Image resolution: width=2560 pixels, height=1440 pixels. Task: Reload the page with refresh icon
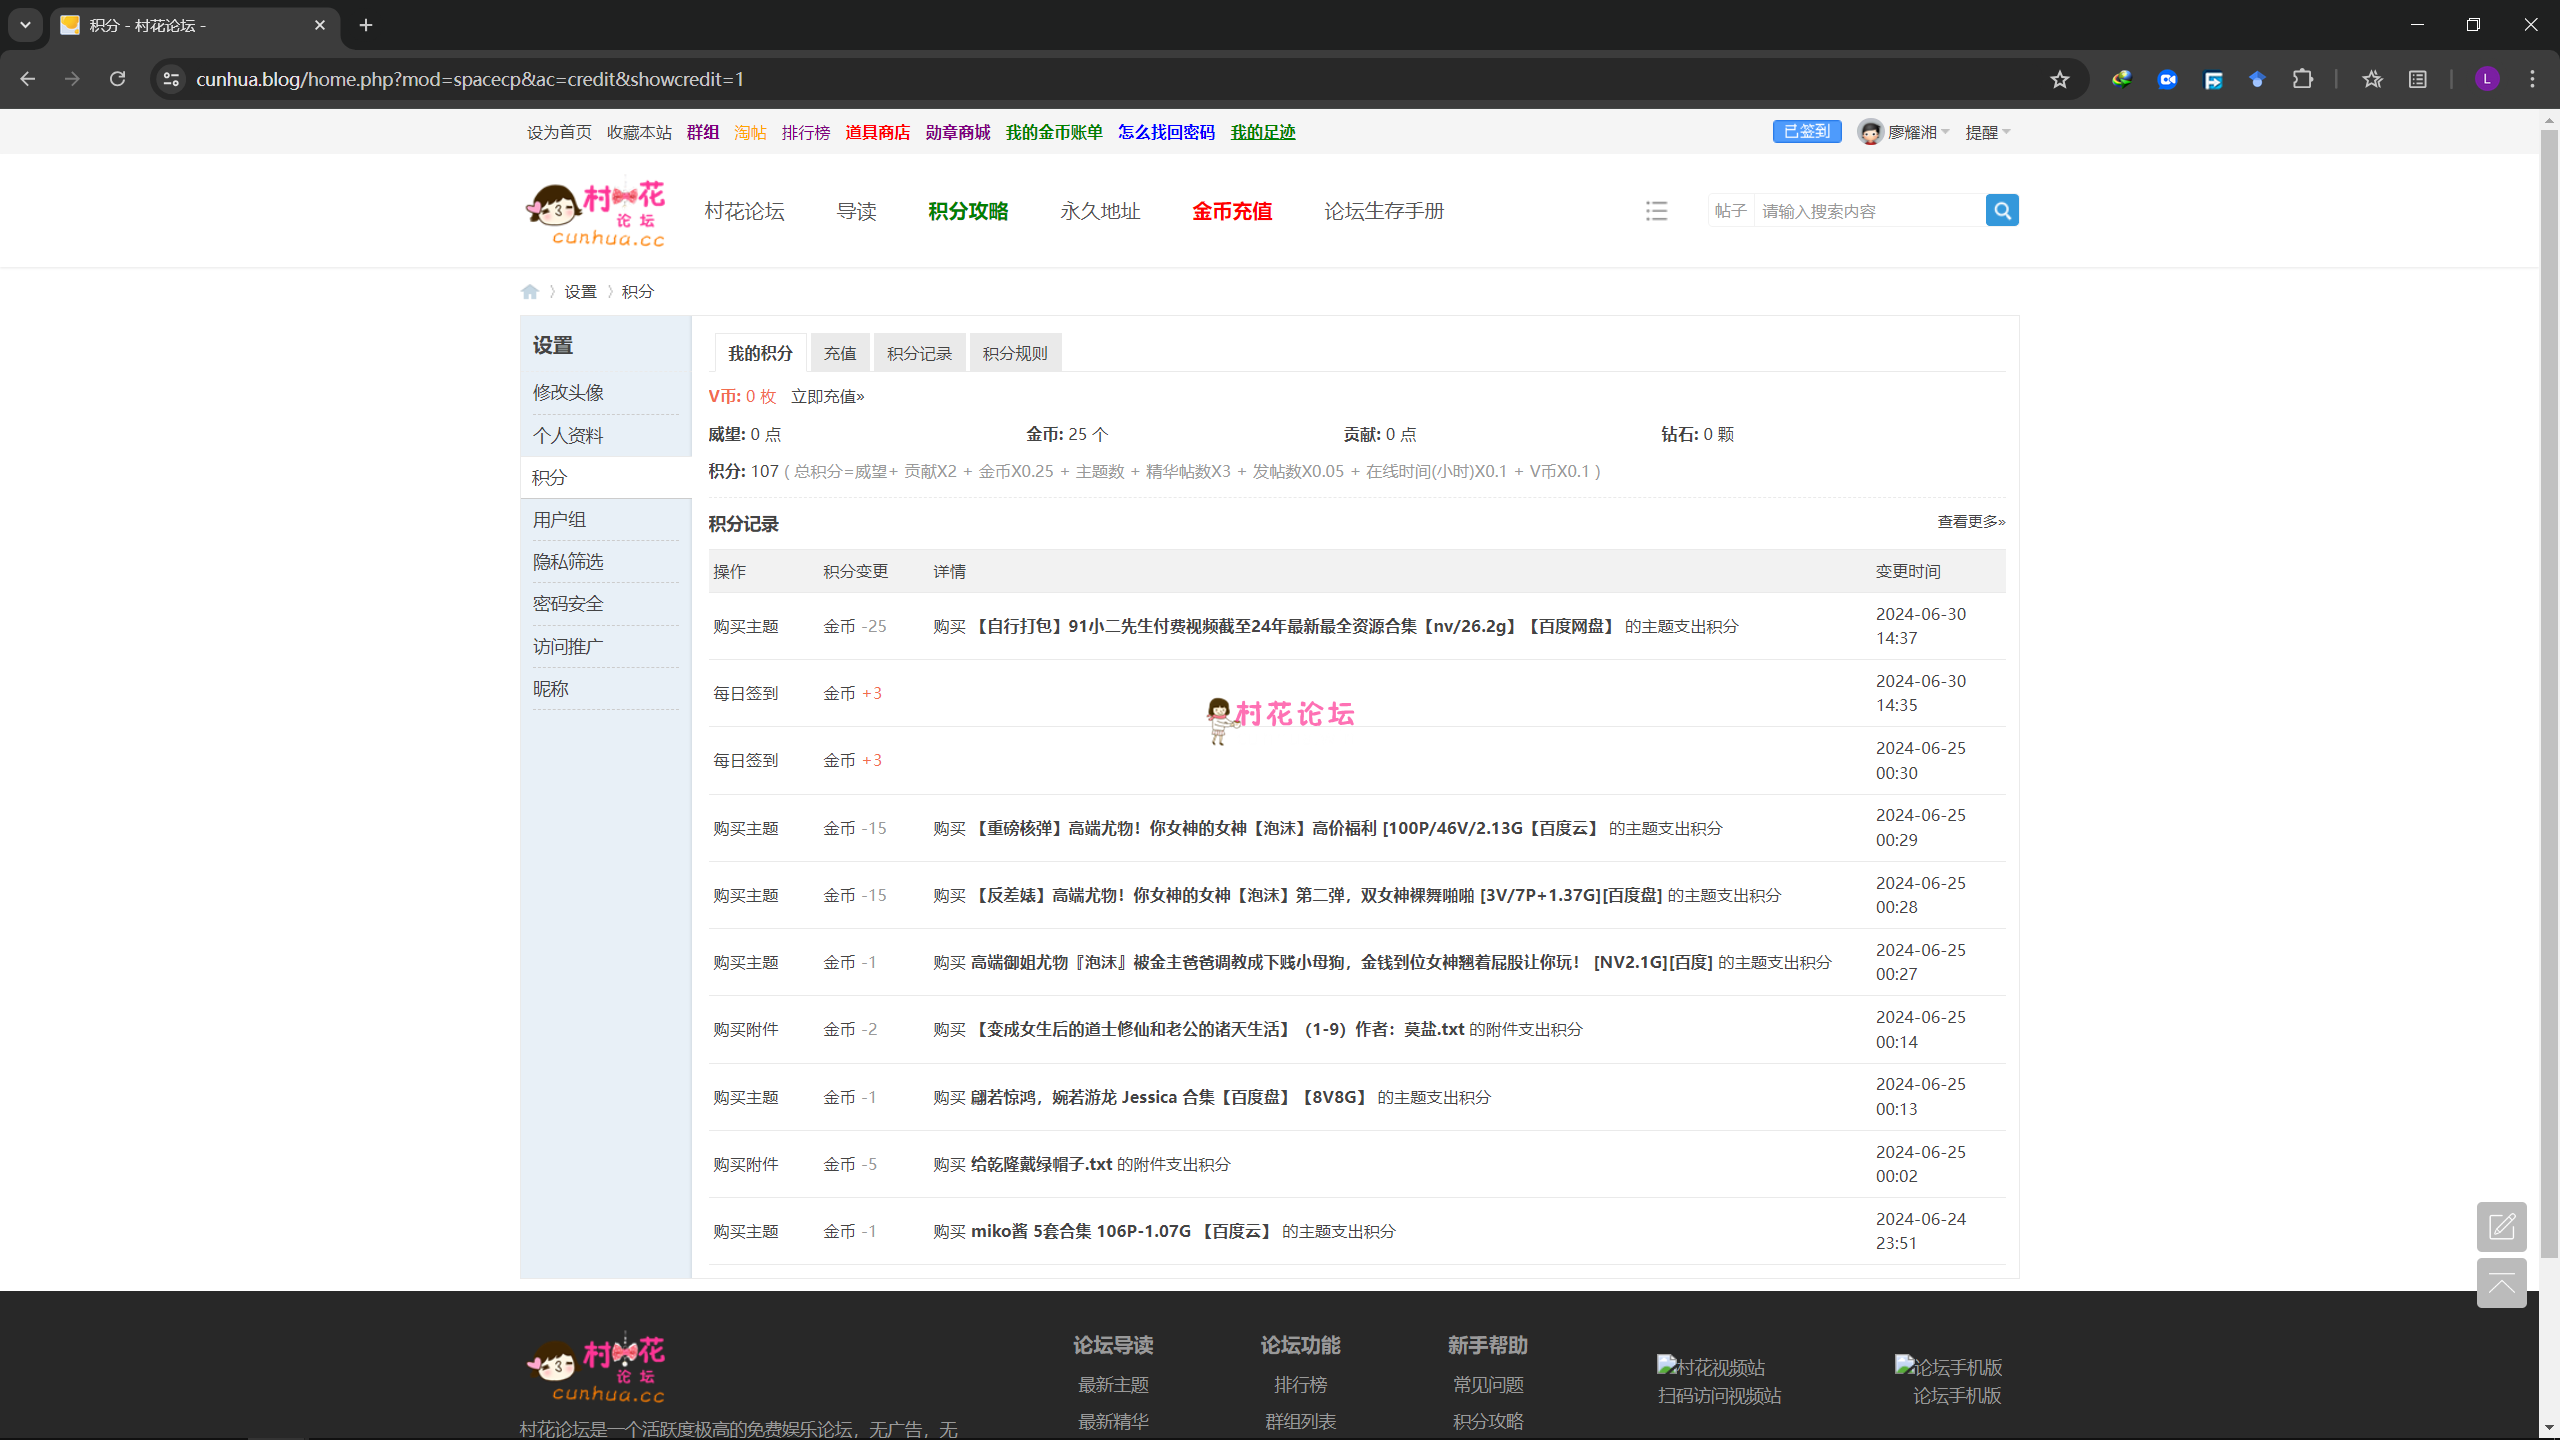[117, 79]
